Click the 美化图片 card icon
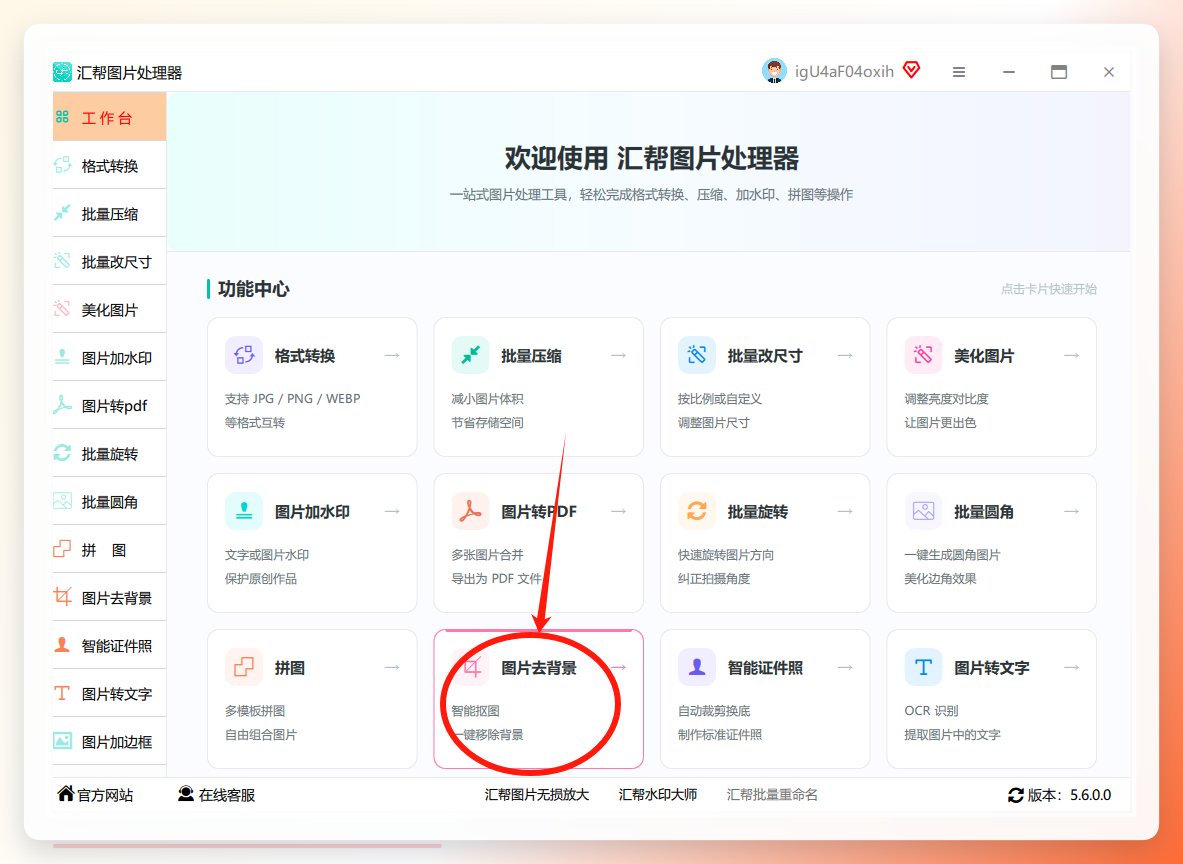 click(x=923, y=355)
